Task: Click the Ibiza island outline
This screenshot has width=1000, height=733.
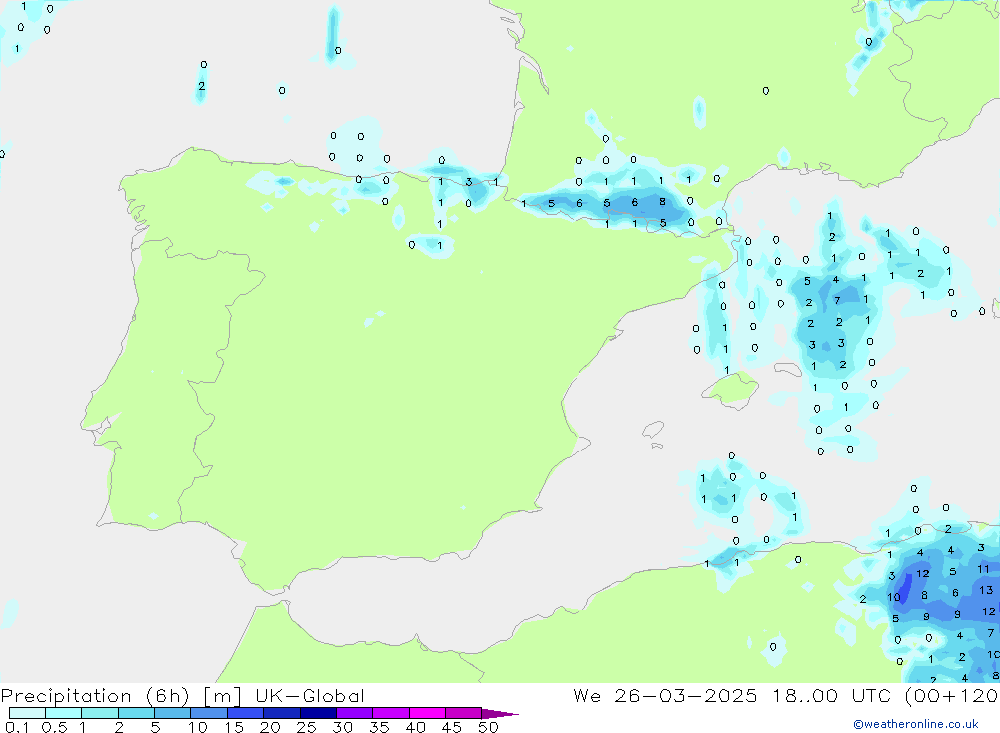Action: (654, 431)
